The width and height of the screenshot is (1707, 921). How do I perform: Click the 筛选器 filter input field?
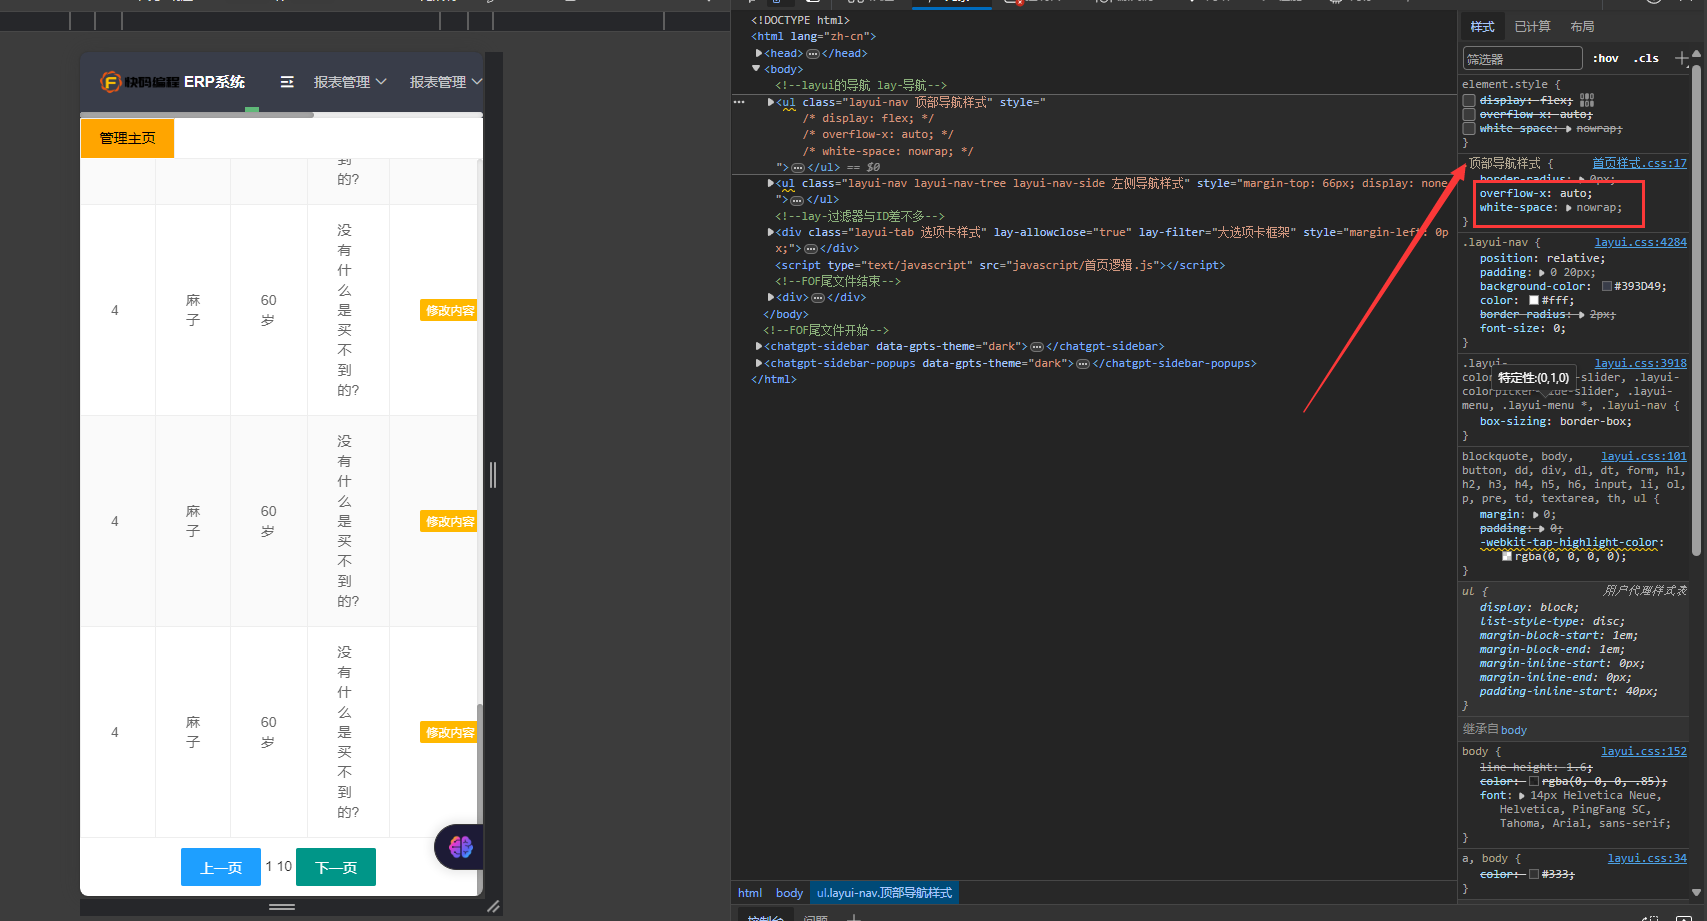[1522, 58]
